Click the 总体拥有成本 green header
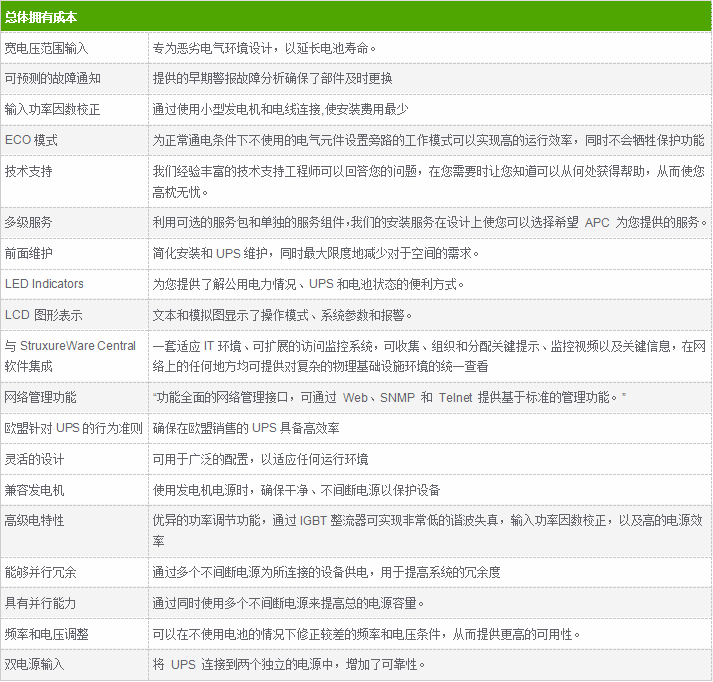713x682 pixels. (42, 17)
